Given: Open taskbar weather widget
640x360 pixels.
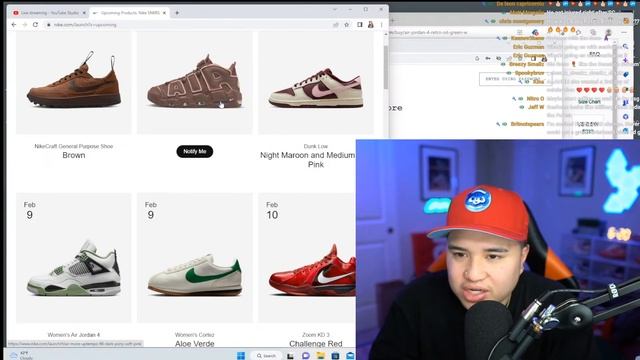Looking at the screenshot, I should point(20,355).
